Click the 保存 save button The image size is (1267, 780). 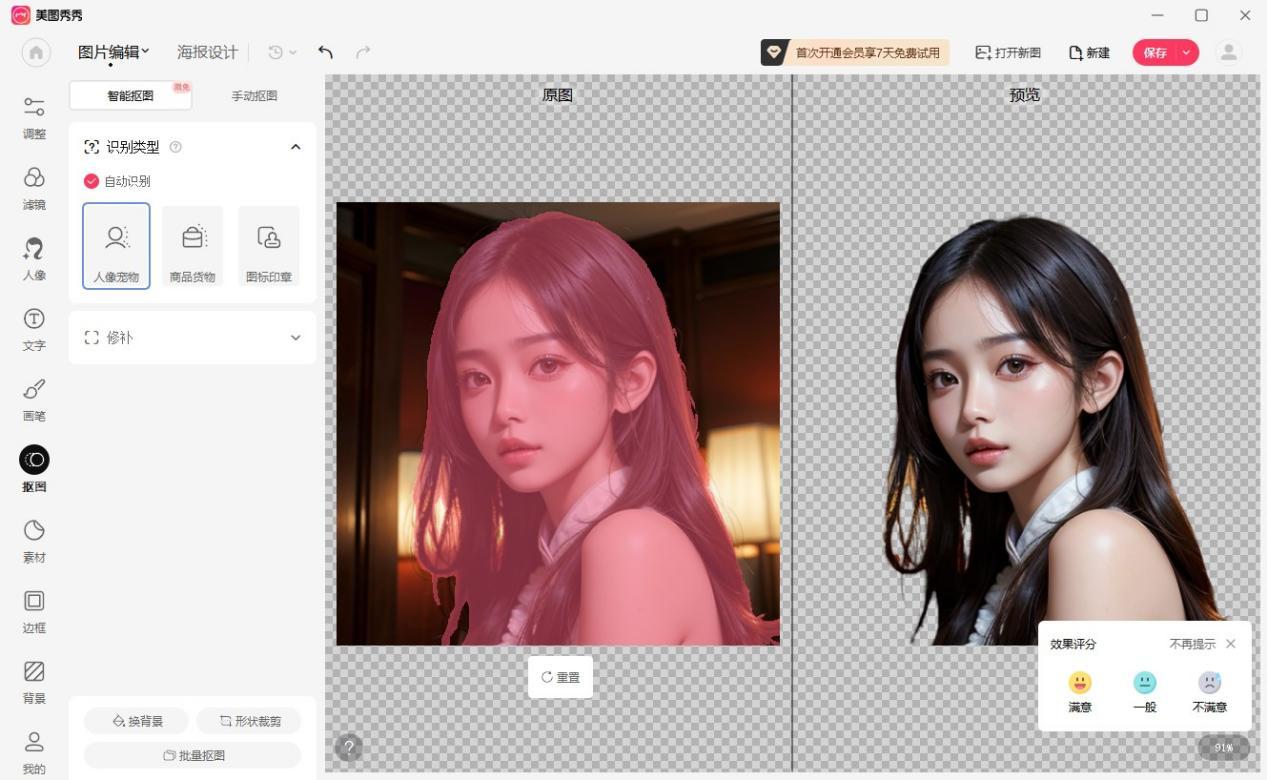(x=1155, y=52)
